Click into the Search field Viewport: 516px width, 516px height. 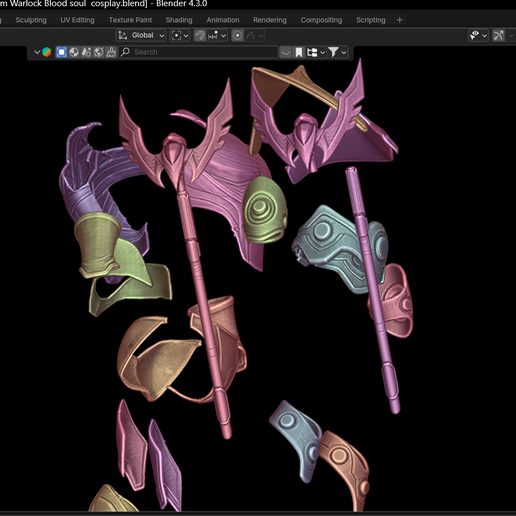[199, 52]
